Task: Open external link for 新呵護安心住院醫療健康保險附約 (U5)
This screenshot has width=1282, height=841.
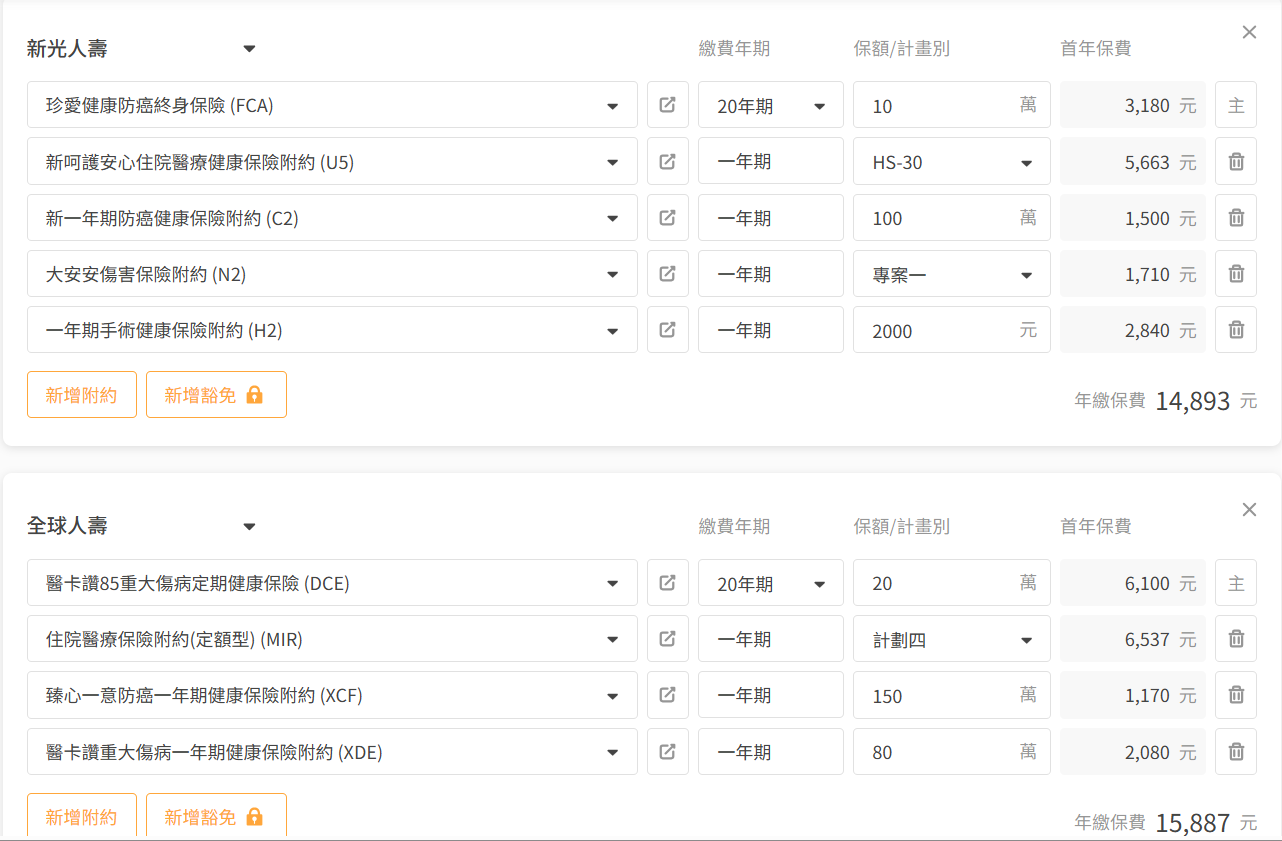Action: (668, 161)
